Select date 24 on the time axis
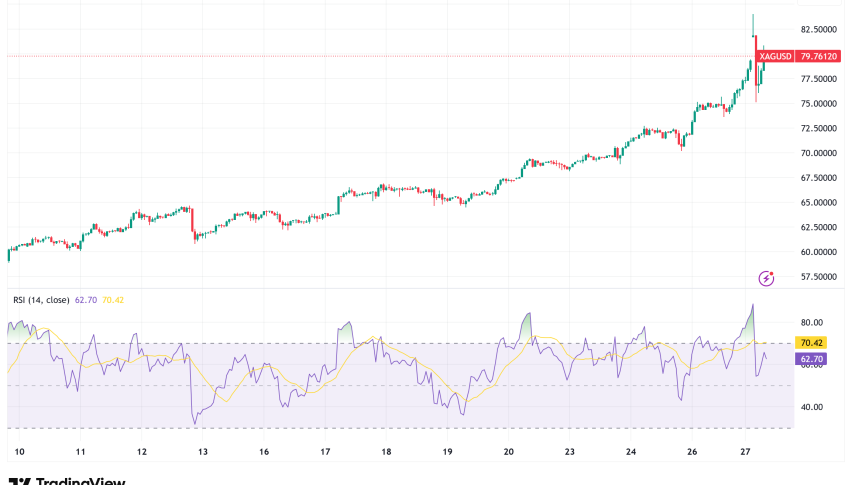852x485 pixels. click(x=631, y=452)
